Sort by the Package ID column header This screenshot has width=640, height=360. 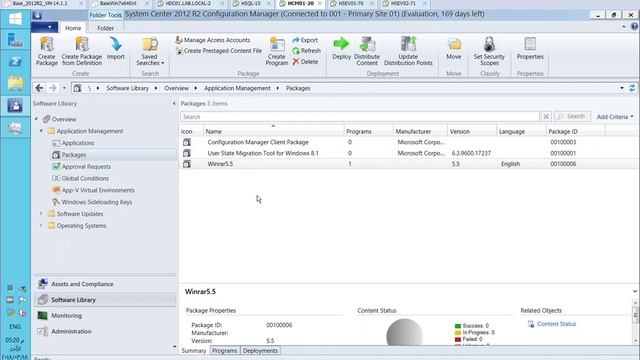point(575,131)
